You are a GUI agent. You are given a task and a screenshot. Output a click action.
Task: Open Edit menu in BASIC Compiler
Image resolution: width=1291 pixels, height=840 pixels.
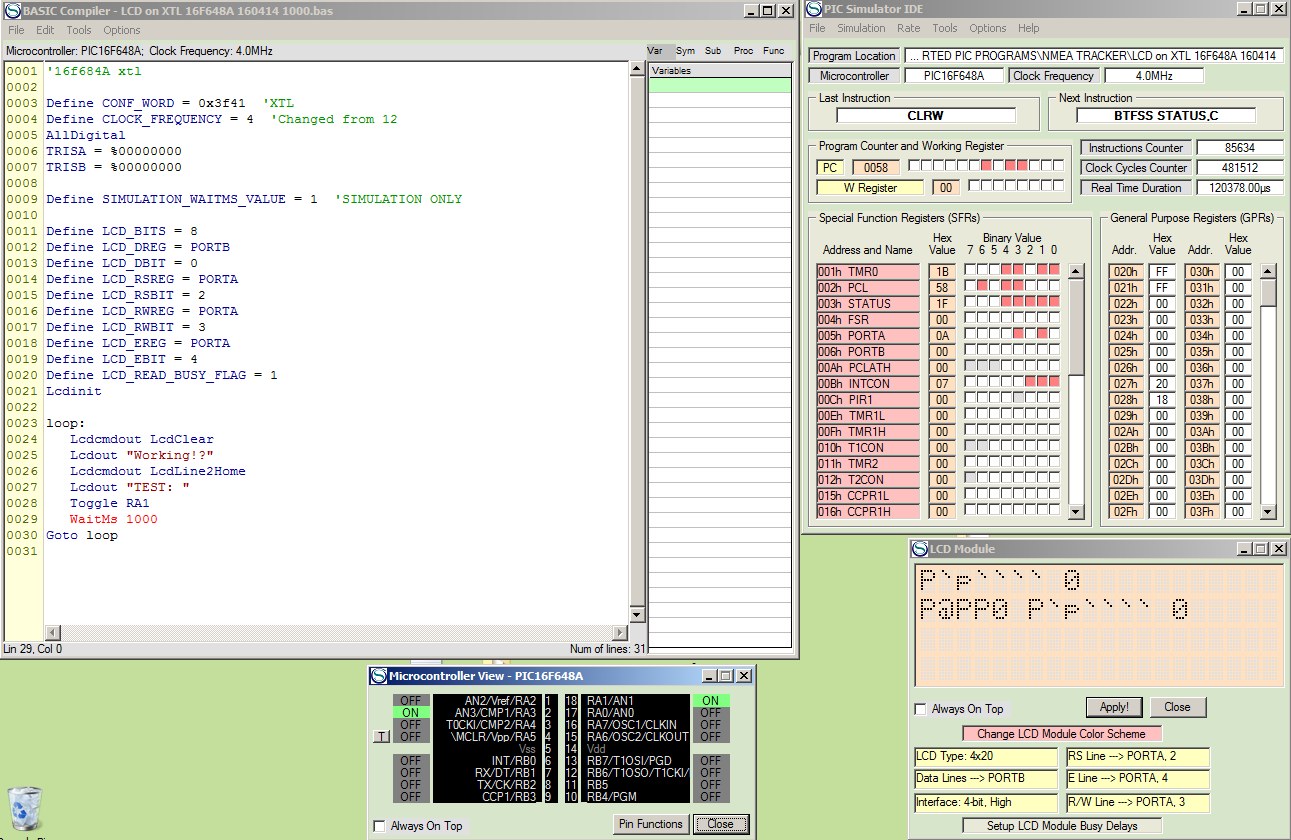tap(45, 30)
